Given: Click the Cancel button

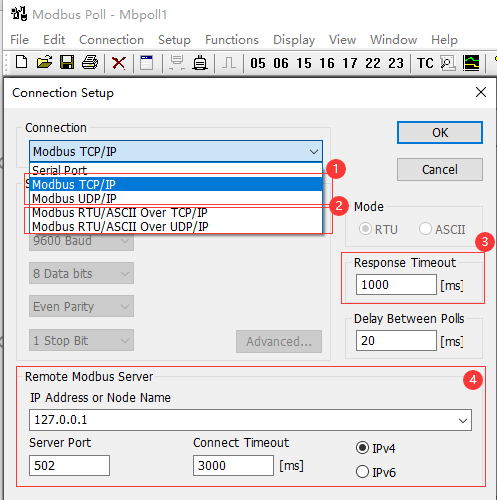Looking at the screenshot, I should (x=440, y=170).
